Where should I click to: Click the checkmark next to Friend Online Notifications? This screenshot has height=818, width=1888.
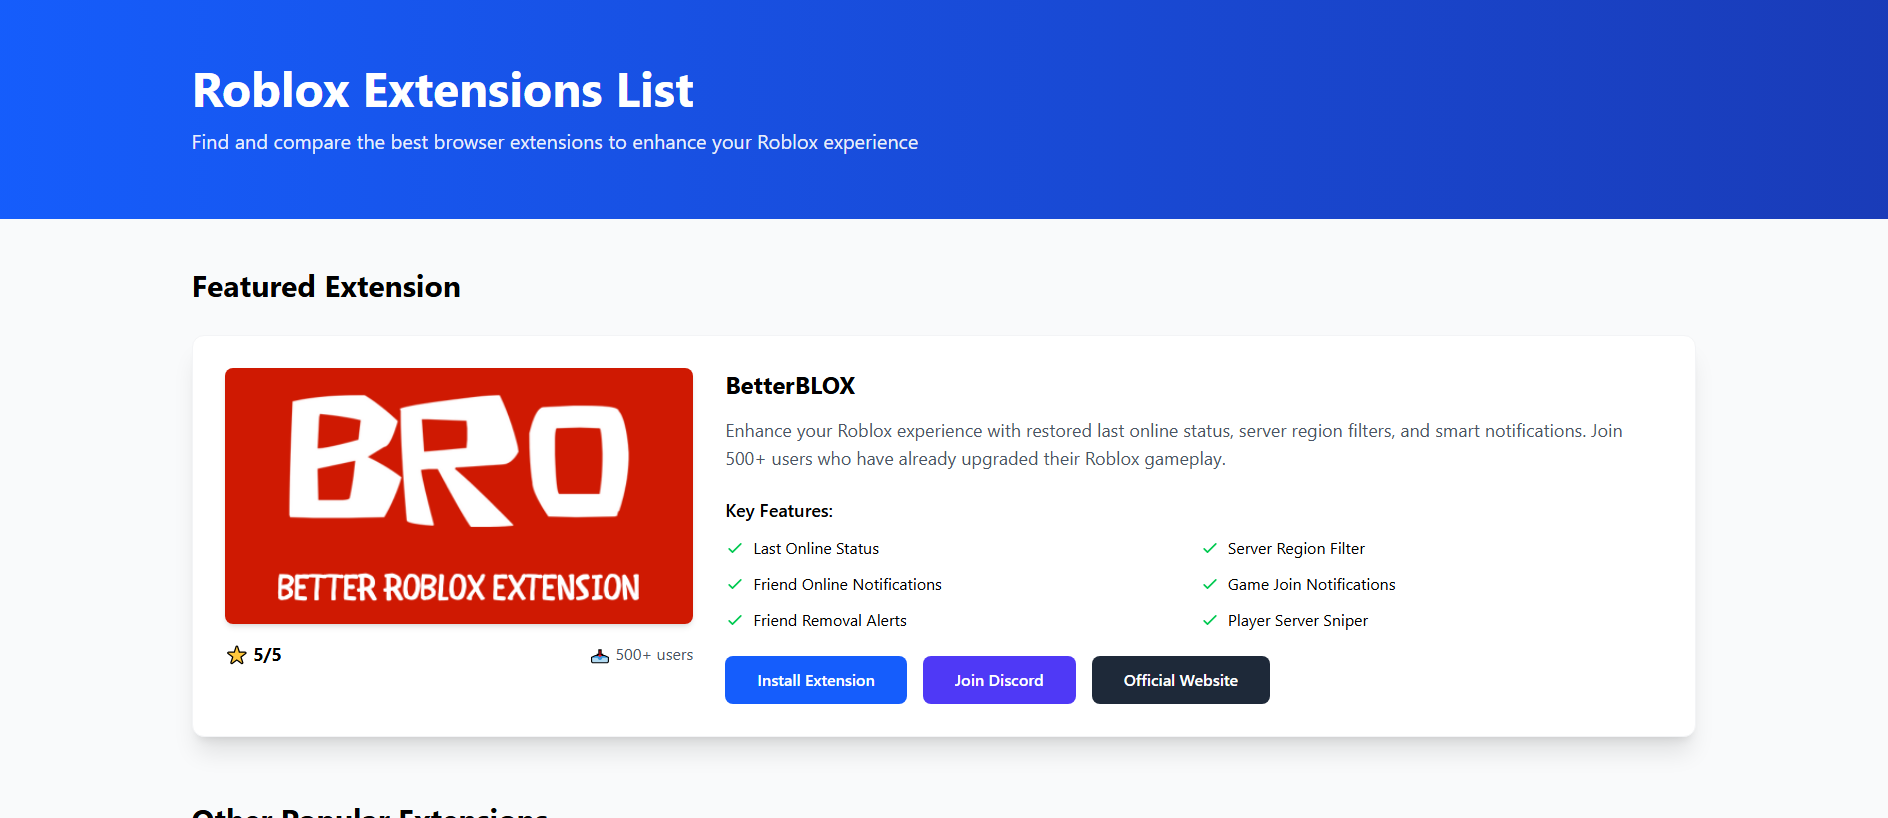click(x=735, y=584)
